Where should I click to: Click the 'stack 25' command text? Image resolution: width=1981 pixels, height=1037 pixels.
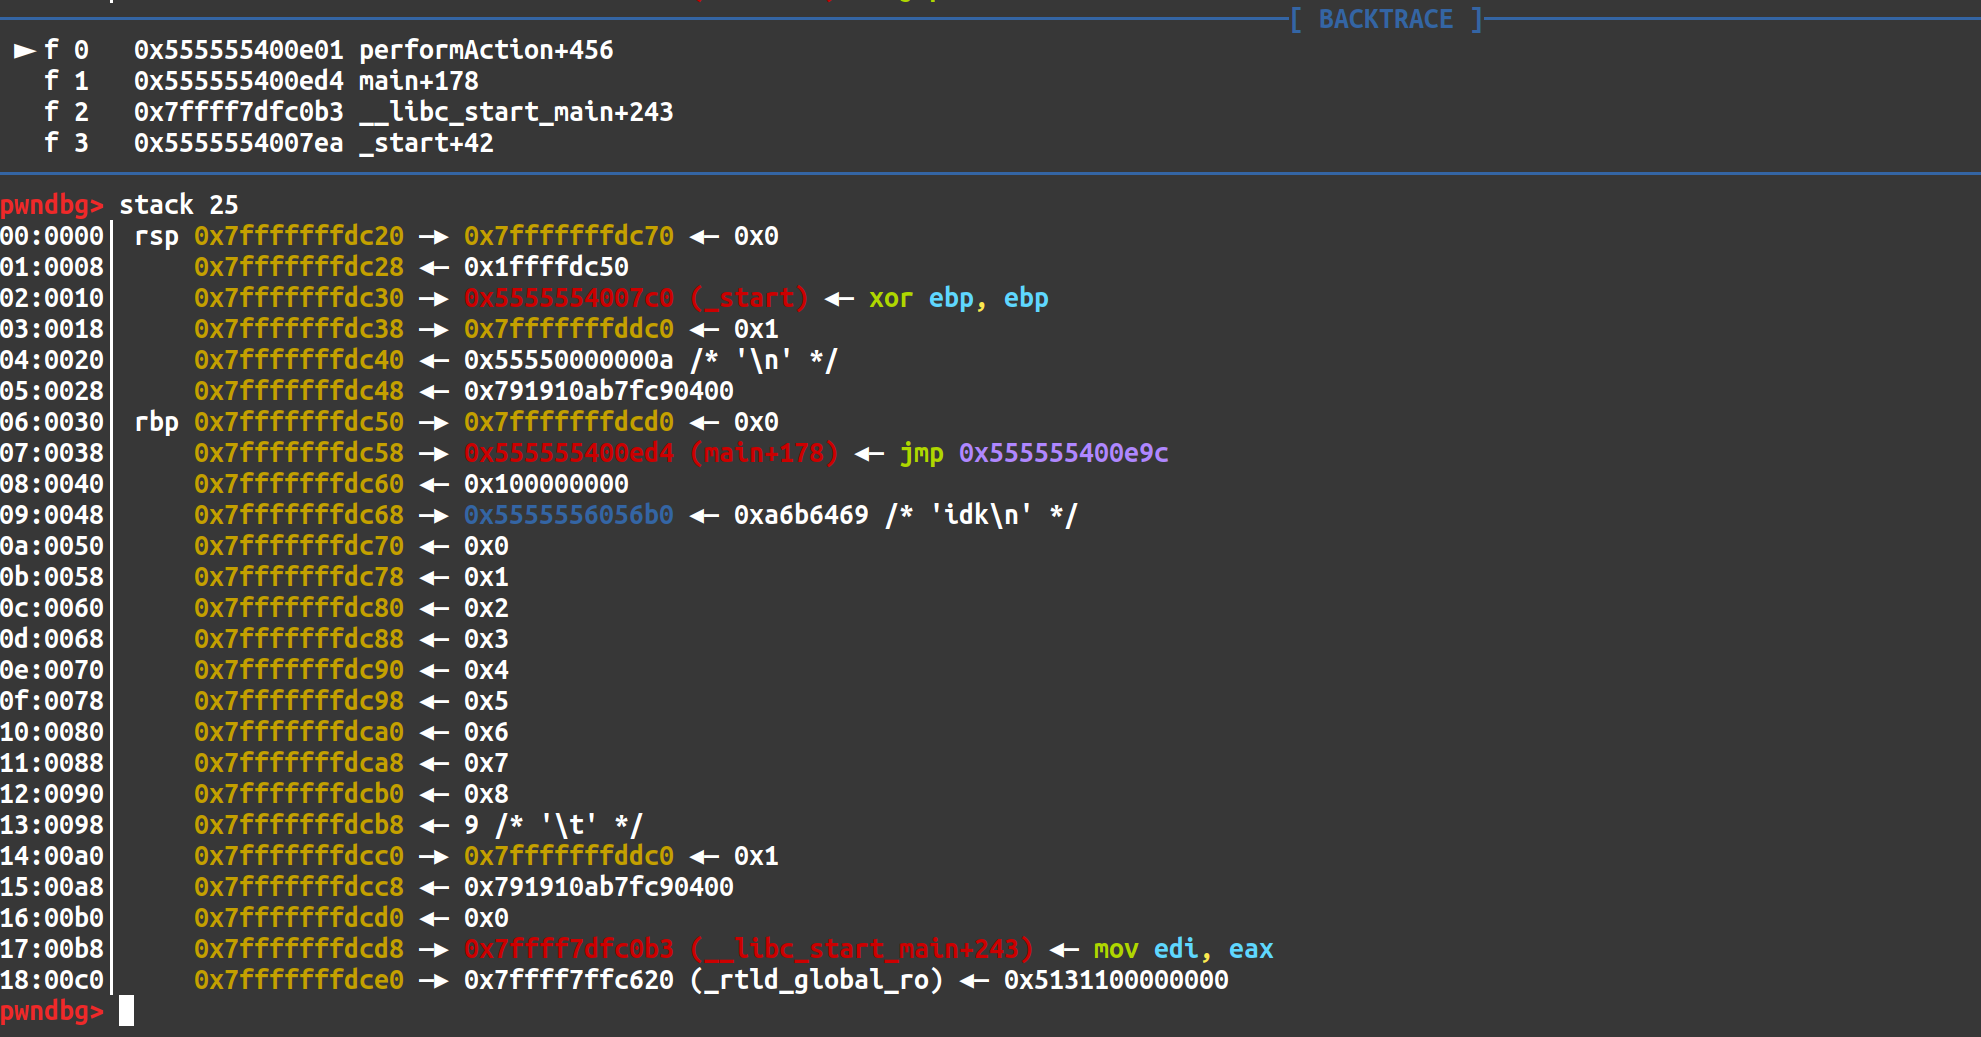[x=179, y=205]
